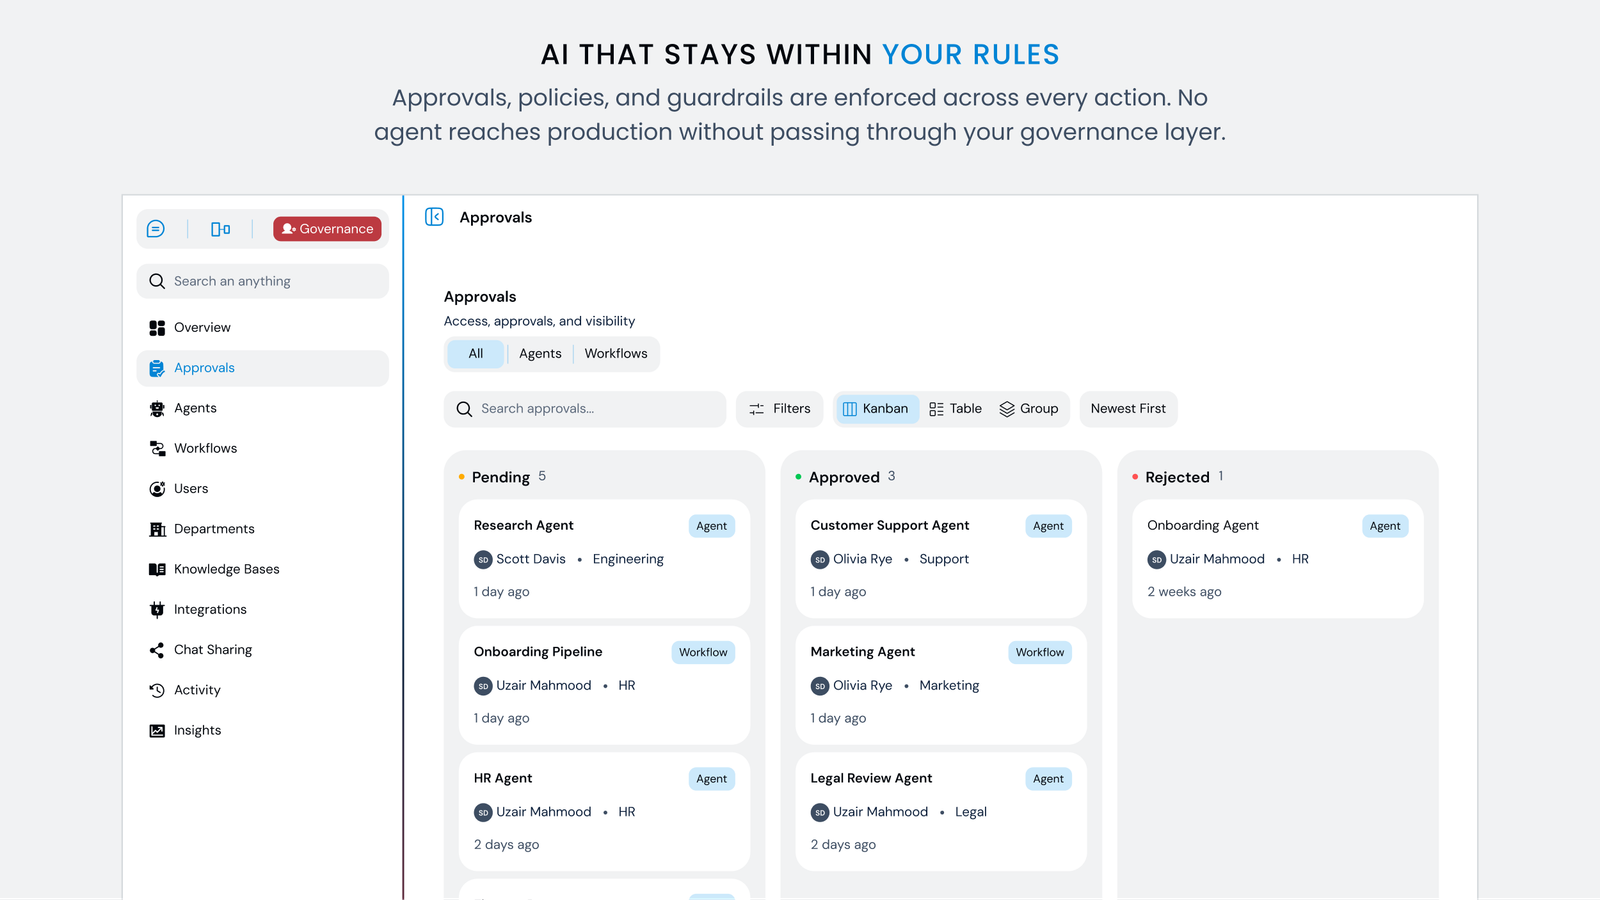Open the Filters options
The width and height of the screenshot is (1600, 900).
coord(780,409)
